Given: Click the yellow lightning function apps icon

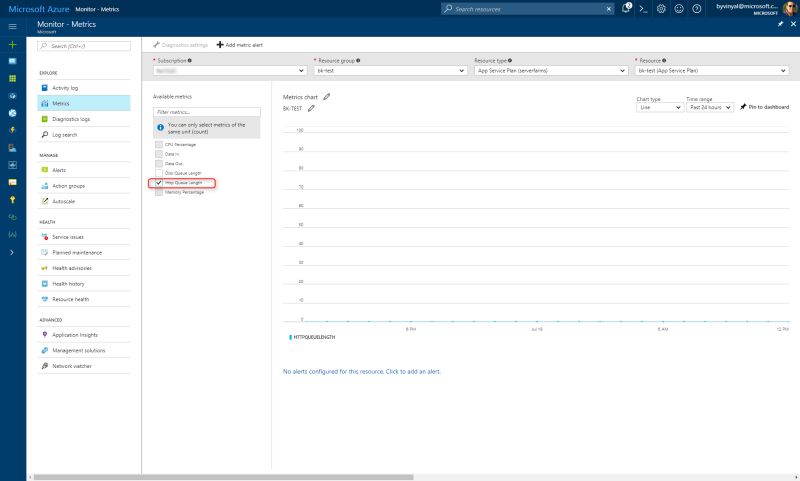Looking at the screenshot, I should pyautogui.click(x=12, y=130).
